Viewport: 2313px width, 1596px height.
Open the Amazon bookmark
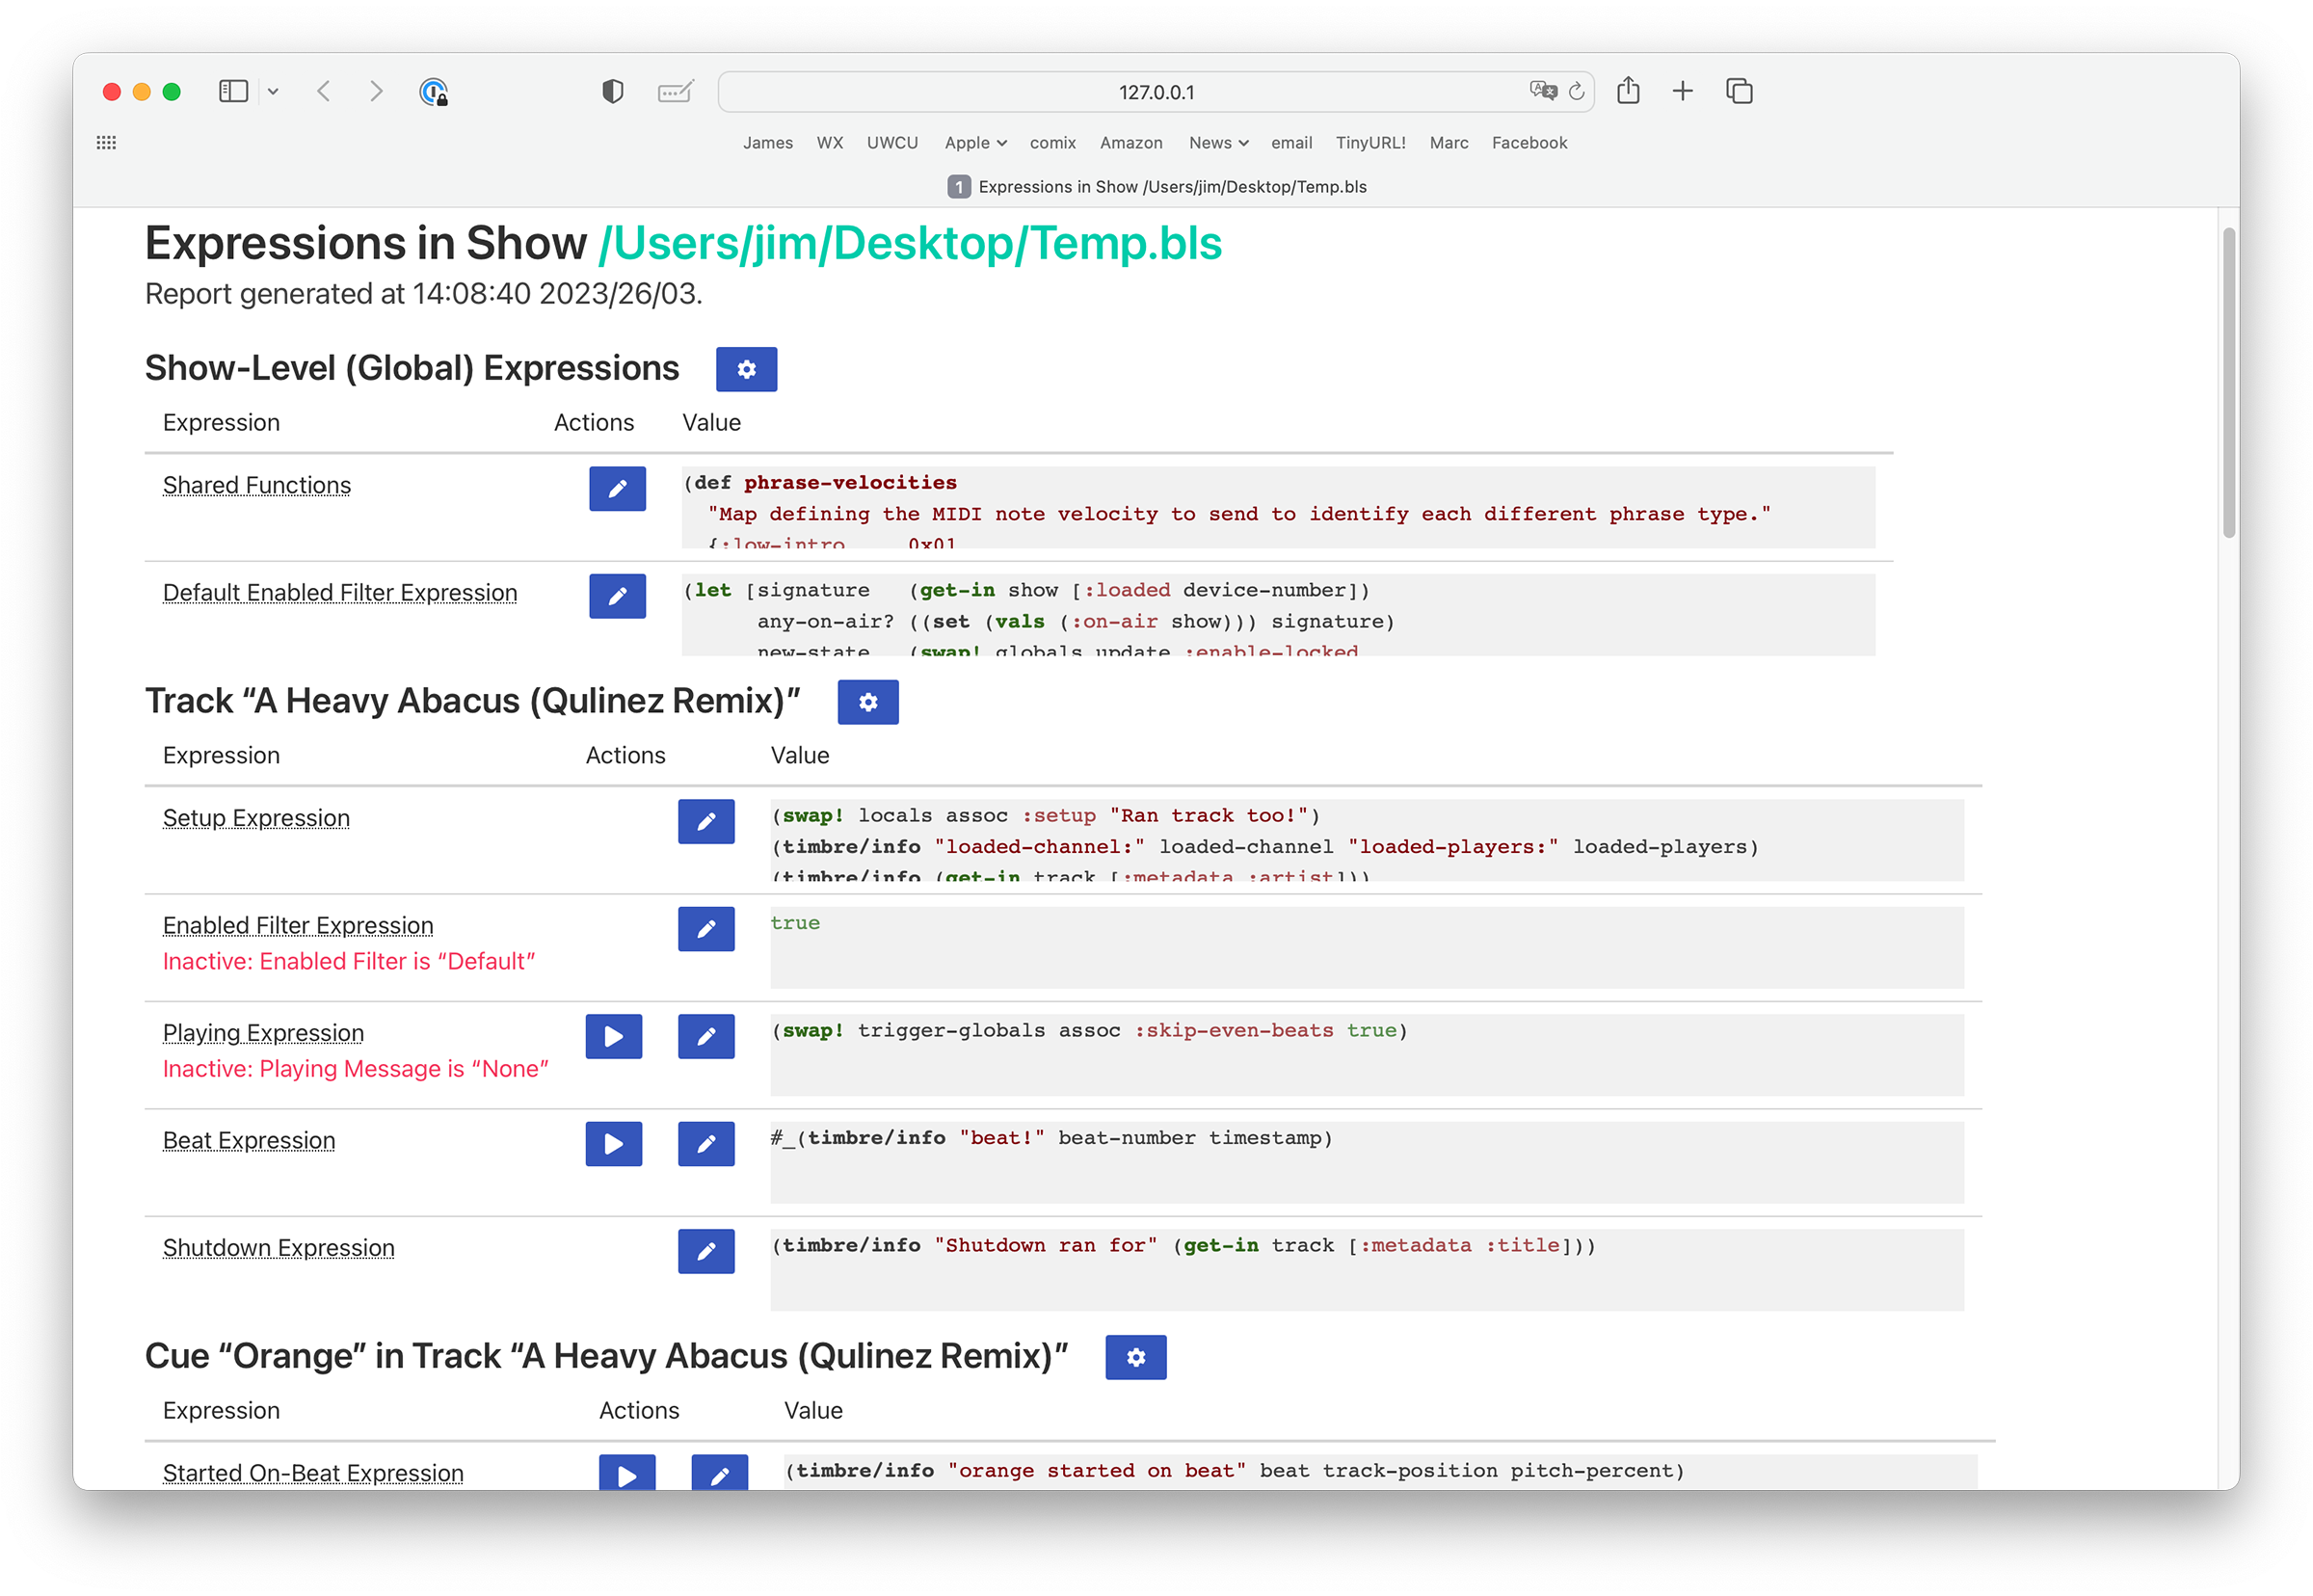click(1131, 143)
